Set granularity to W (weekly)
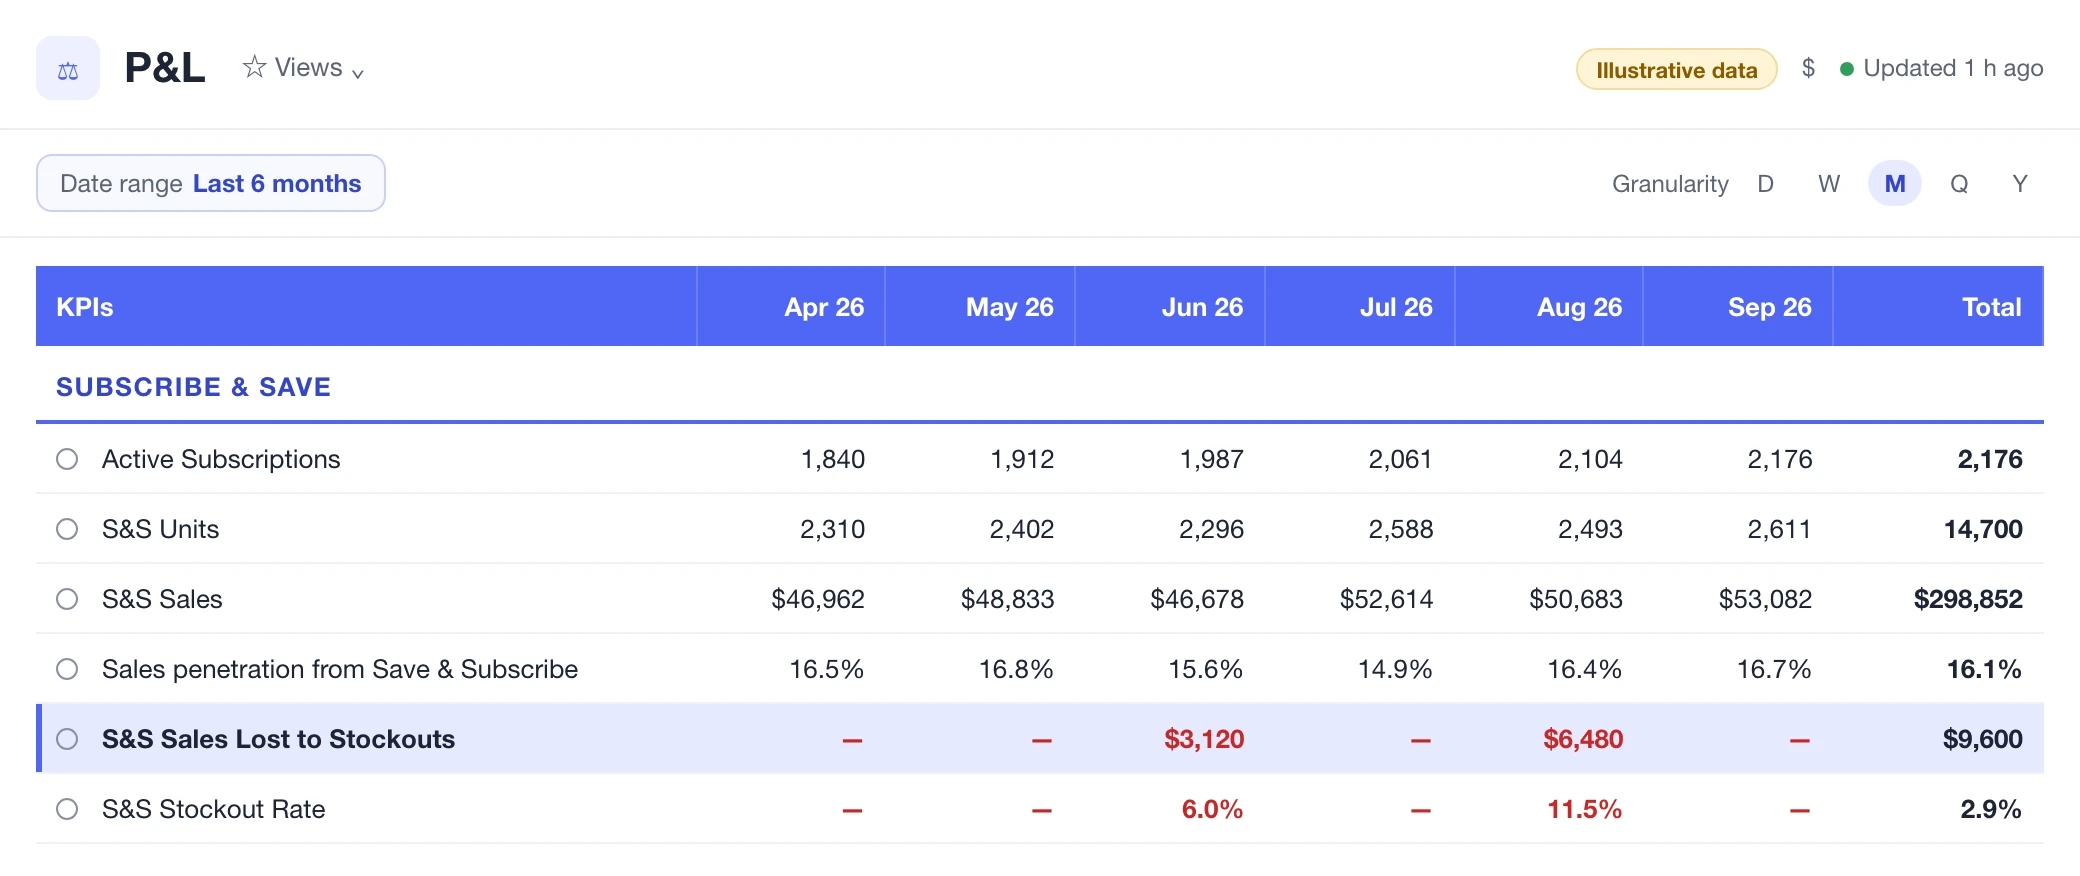 [x=1829, y=184]
